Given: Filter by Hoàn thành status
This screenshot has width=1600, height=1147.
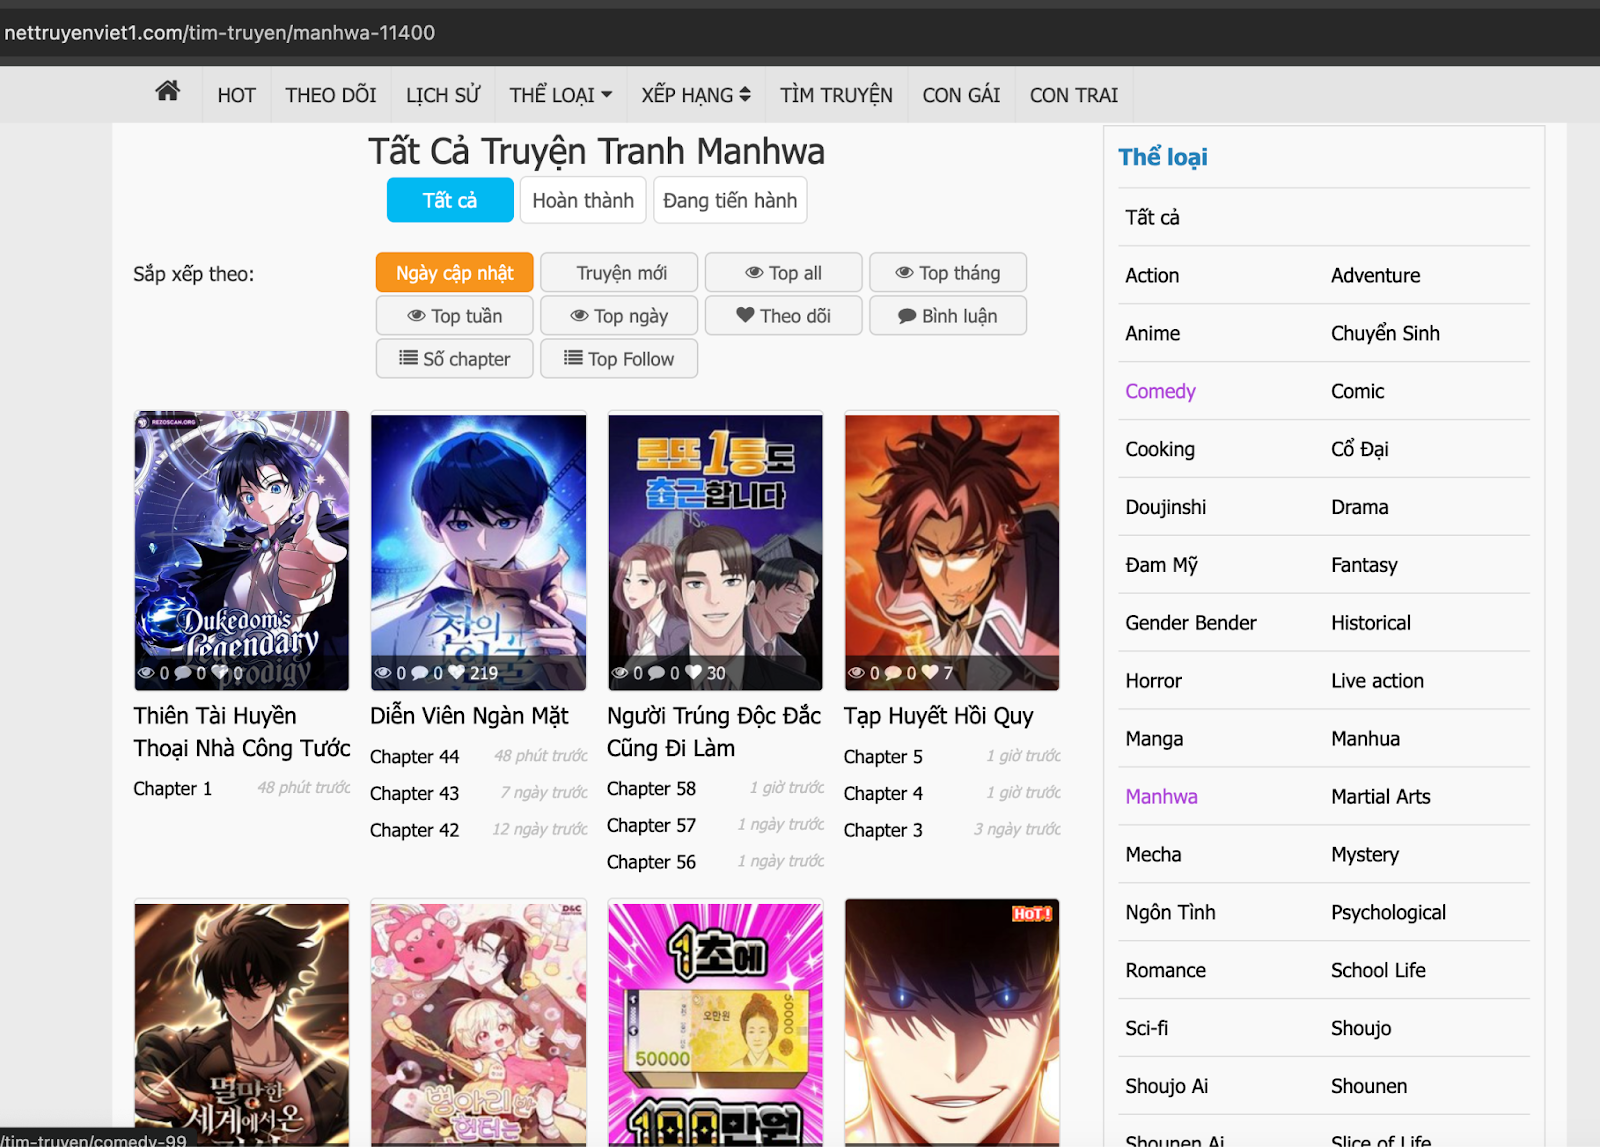Looking at the screenshot, I should click(x=583, y=200).
